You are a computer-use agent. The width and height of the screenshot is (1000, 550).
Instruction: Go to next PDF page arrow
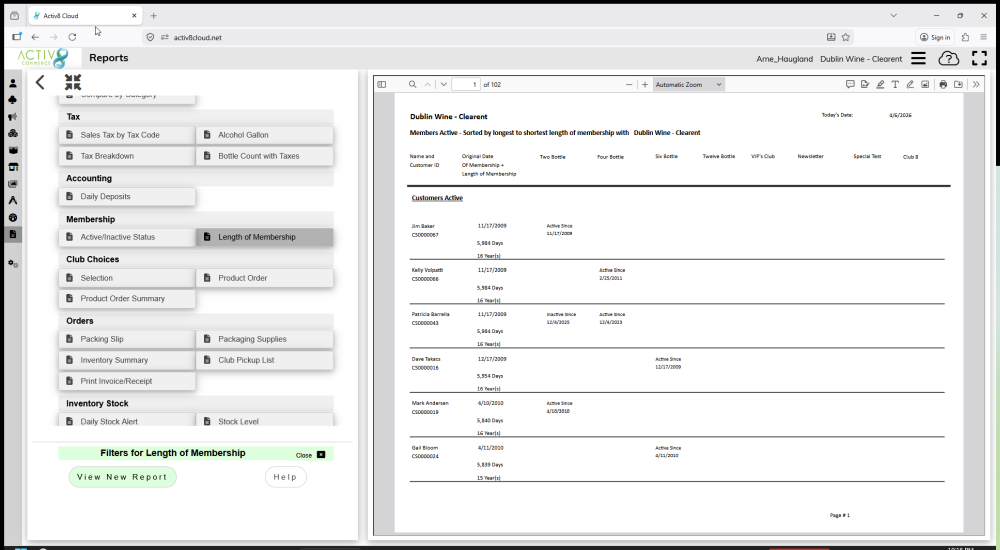443,84
